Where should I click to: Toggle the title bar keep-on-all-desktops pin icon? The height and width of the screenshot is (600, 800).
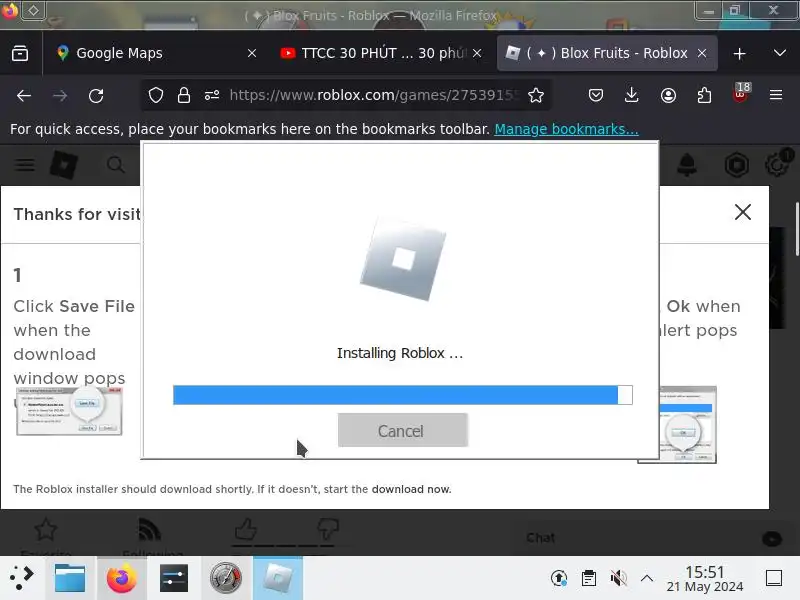click(33, 11)
